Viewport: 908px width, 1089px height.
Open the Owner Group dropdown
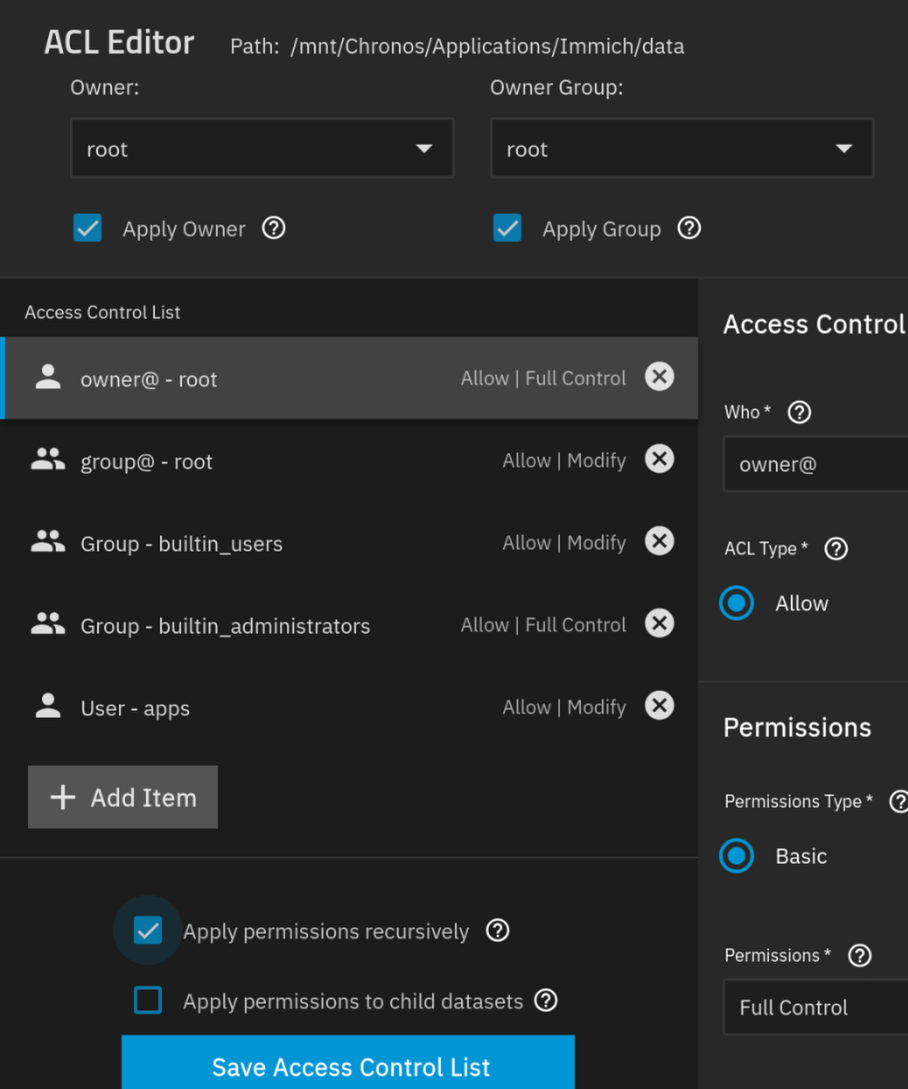point(681,149)
